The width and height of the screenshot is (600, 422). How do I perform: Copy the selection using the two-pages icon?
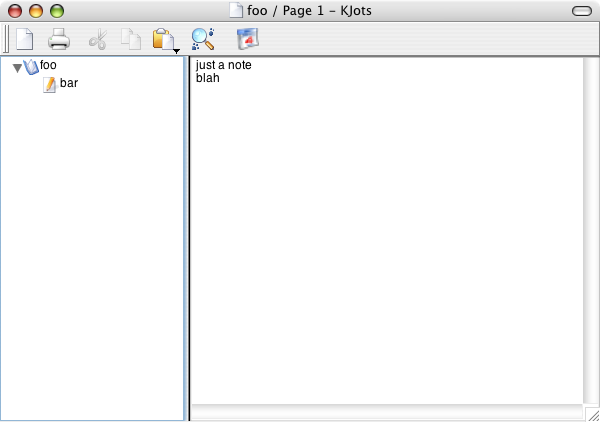(131, 39)
